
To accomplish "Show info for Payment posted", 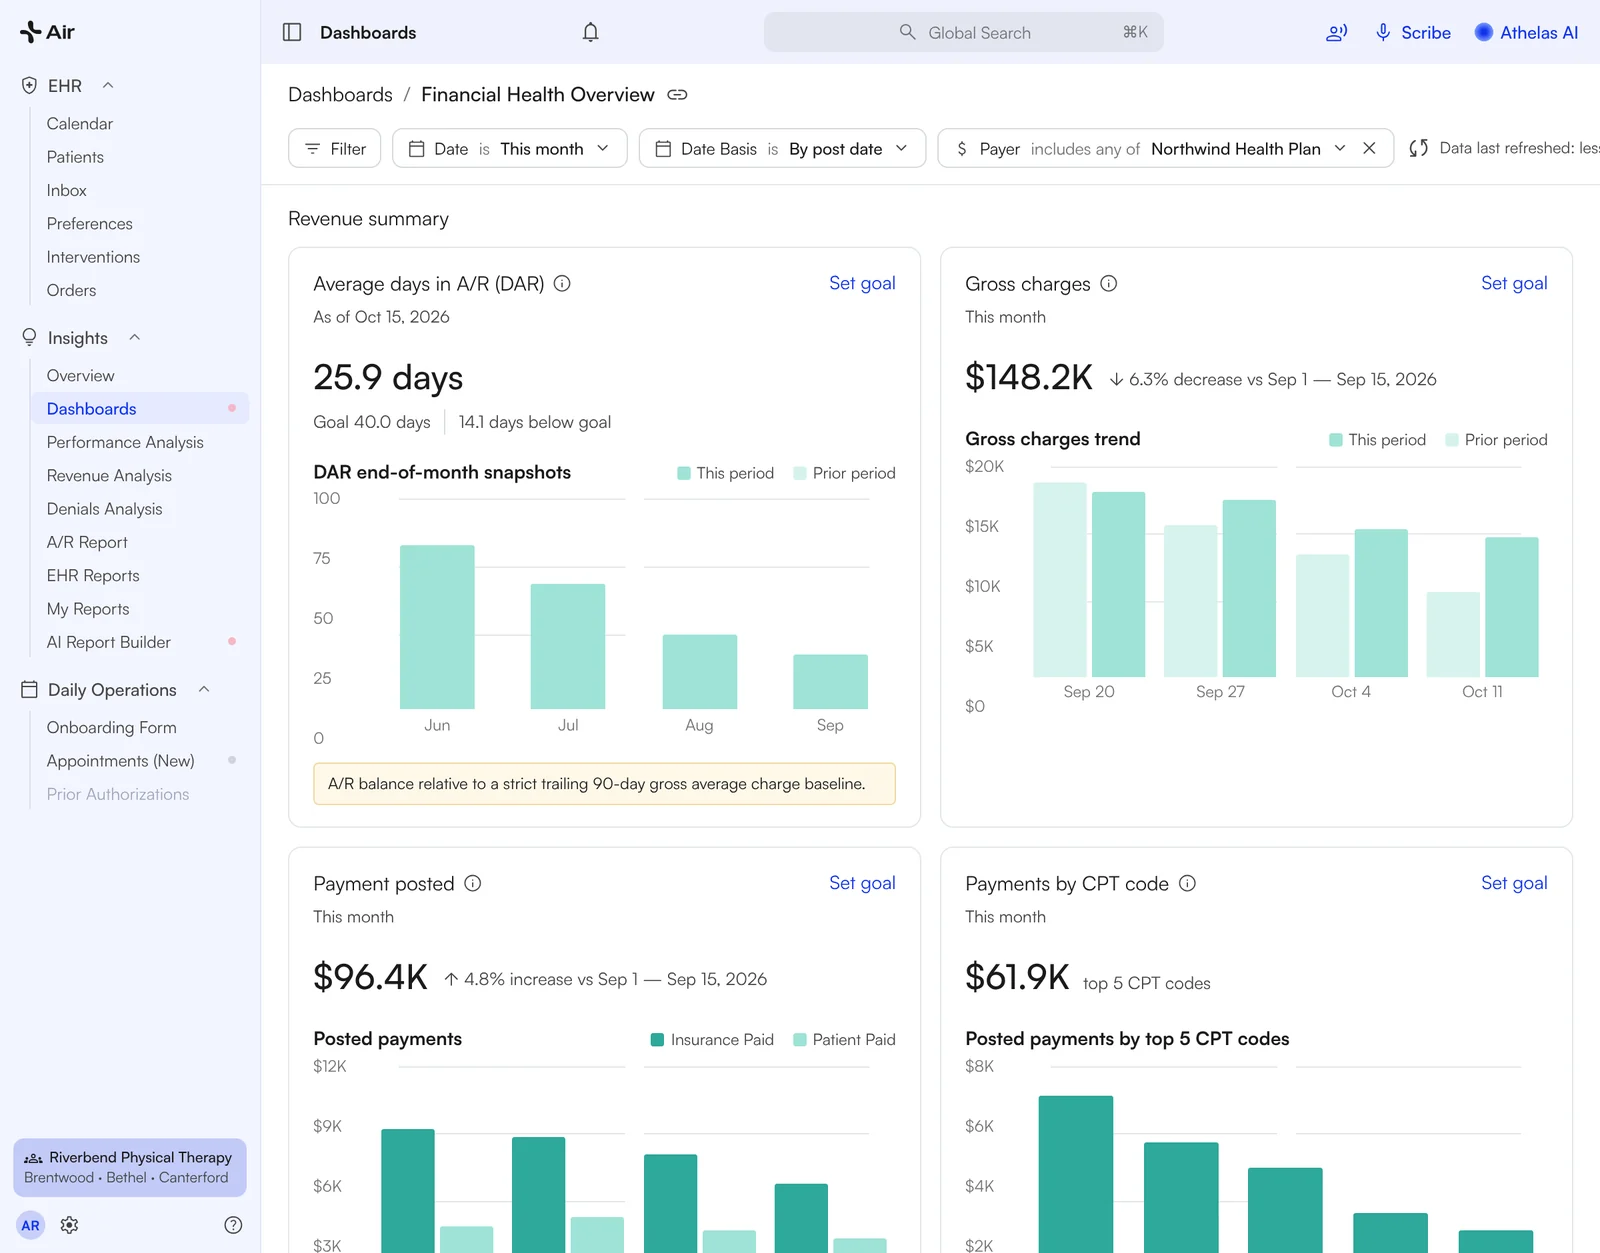I will pyautogui.click(x=473, y=883).
